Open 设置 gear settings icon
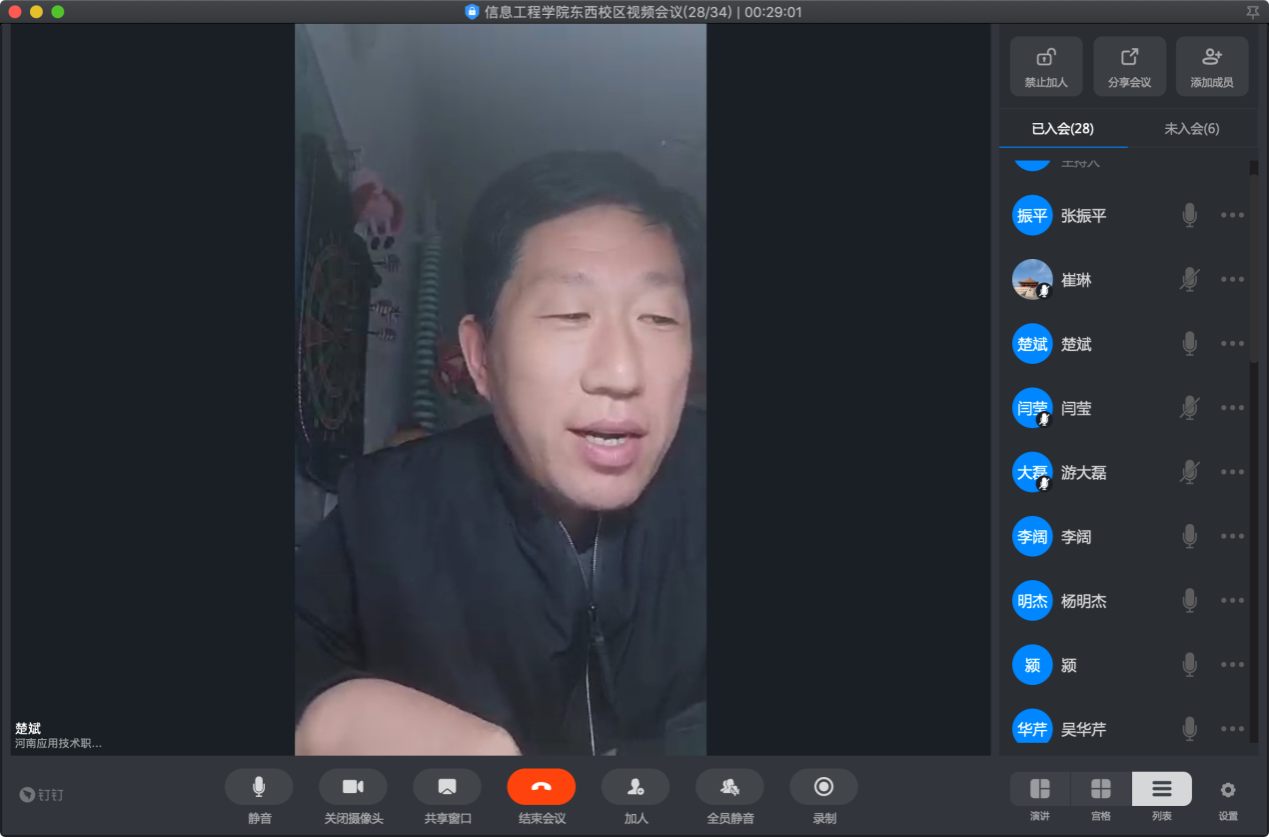 1228,790
